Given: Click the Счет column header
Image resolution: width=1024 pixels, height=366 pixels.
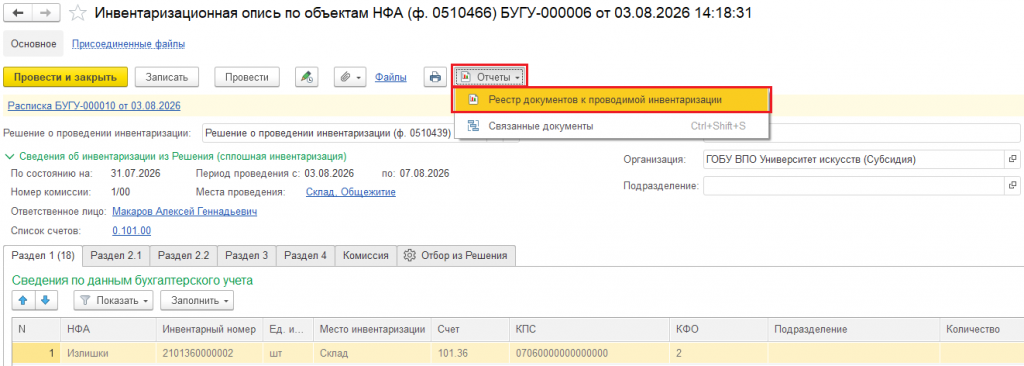Looking at the screenshot, I should (x=470, y=329).
